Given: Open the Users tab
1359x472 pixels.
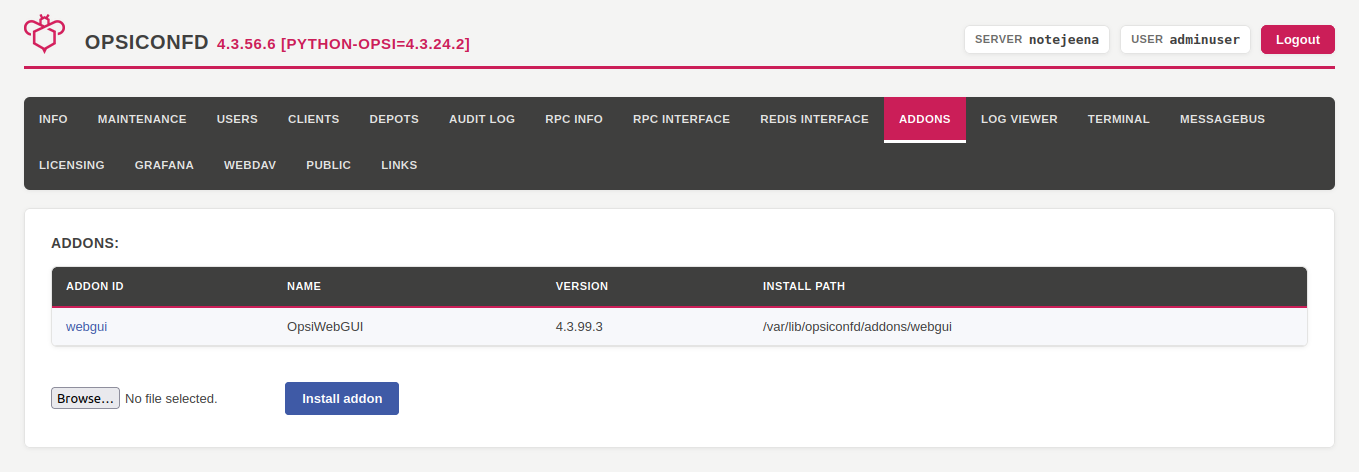Looking at the screenshot, I should [x=237, y=119].
